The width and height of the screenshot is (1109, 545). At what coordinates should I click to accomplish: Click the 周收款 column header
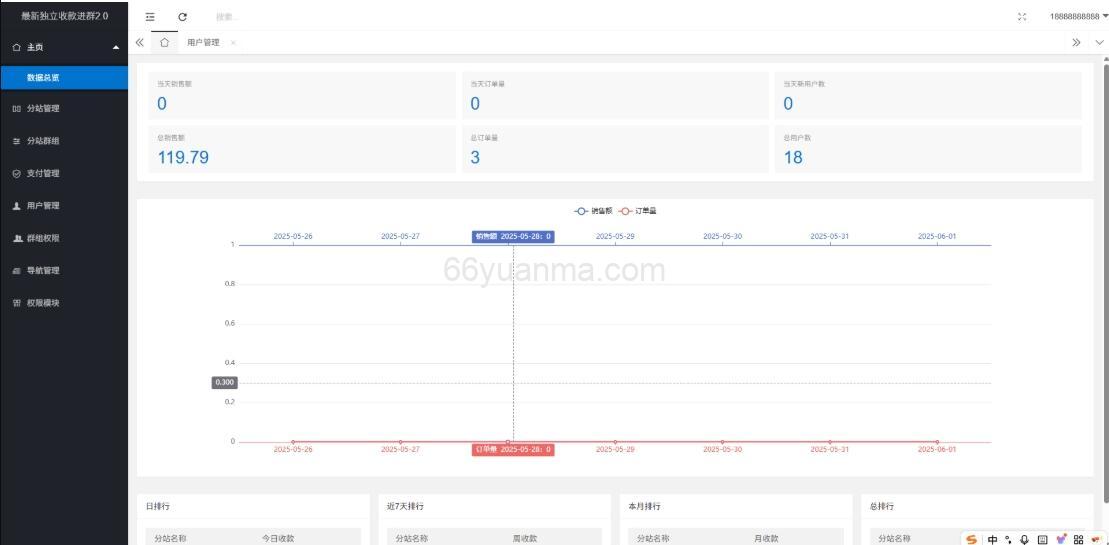(525, 539)
